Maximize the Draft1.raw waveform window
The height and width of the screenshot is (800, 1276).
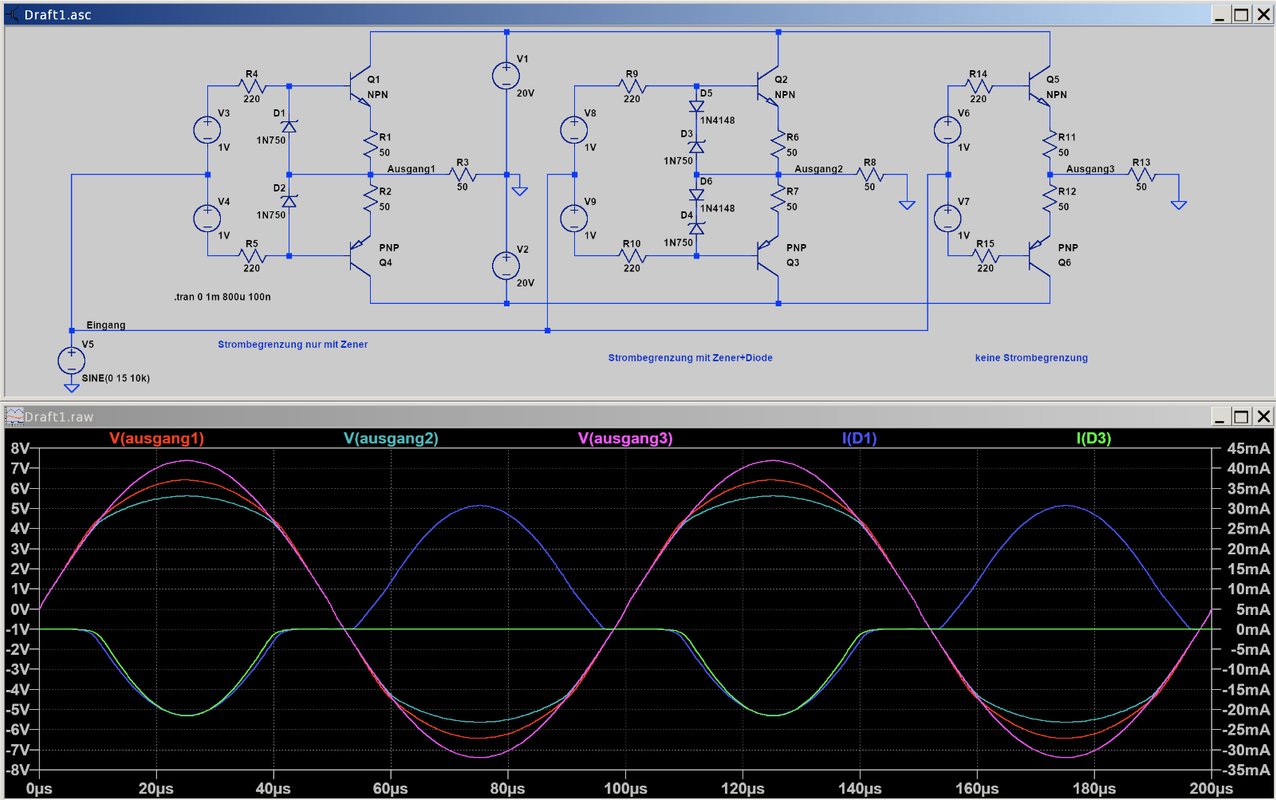[x=1241, y=416]
